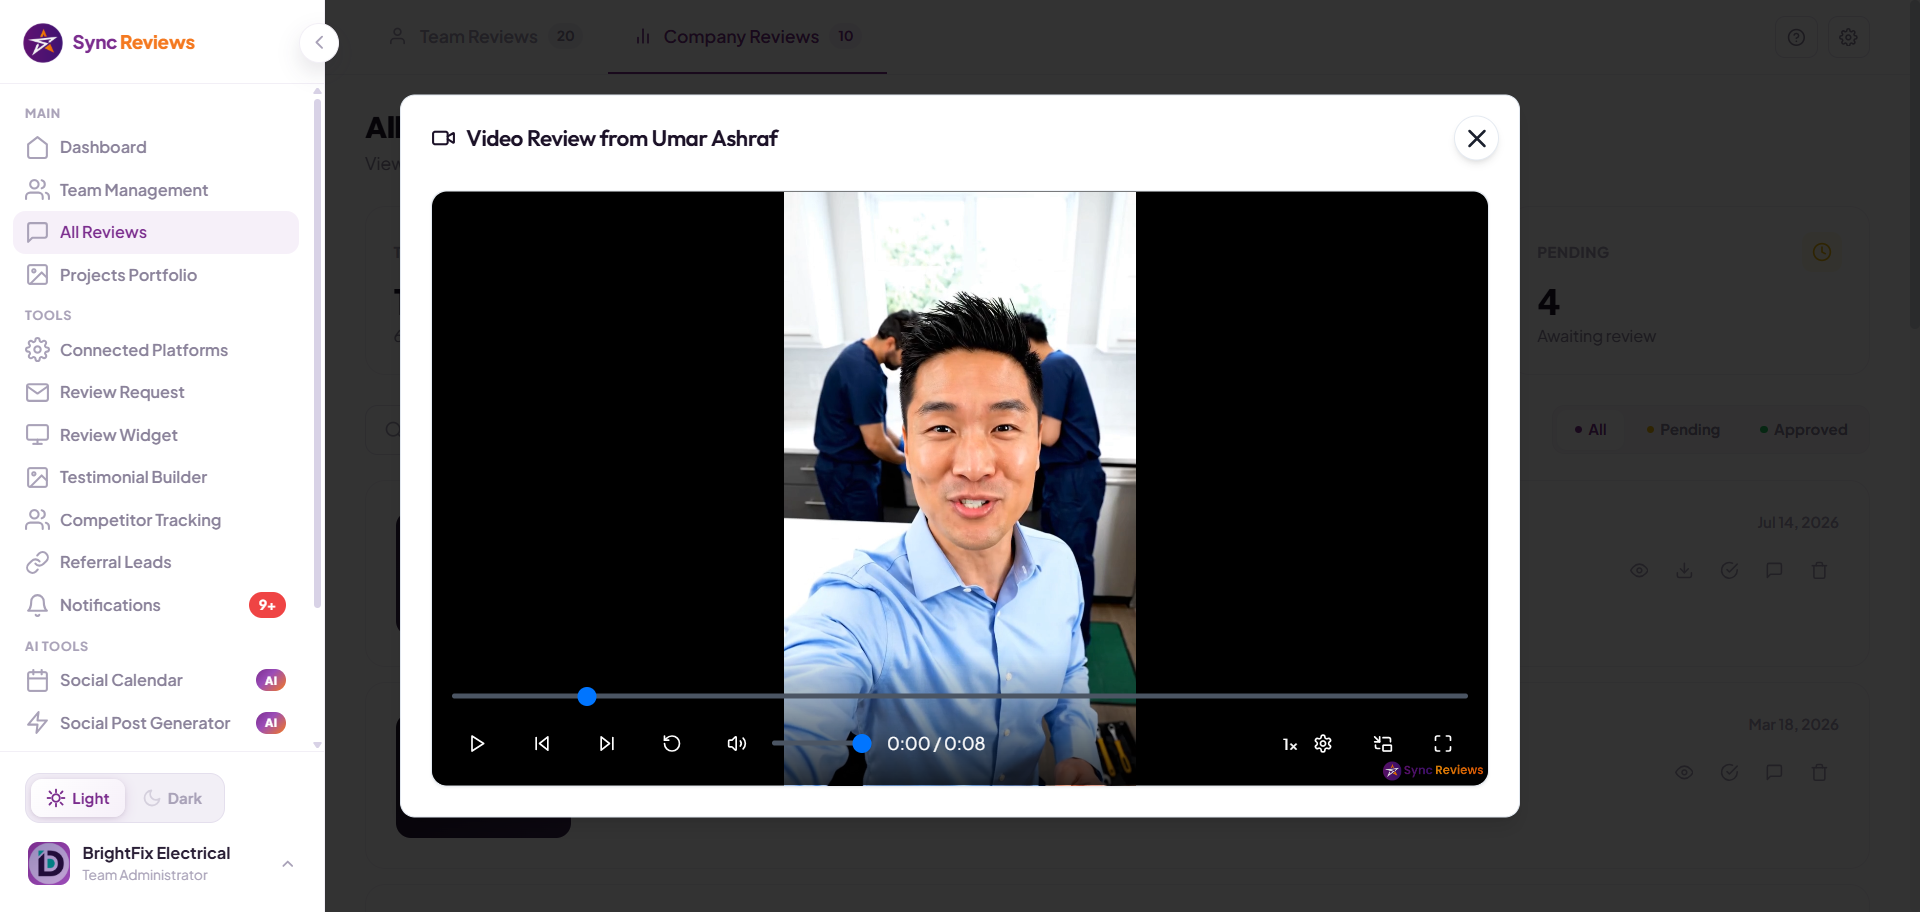Filter reviews by Pending
Image resolution: width=1920 pixels, height=912 pixels.
pos(1684,429)
